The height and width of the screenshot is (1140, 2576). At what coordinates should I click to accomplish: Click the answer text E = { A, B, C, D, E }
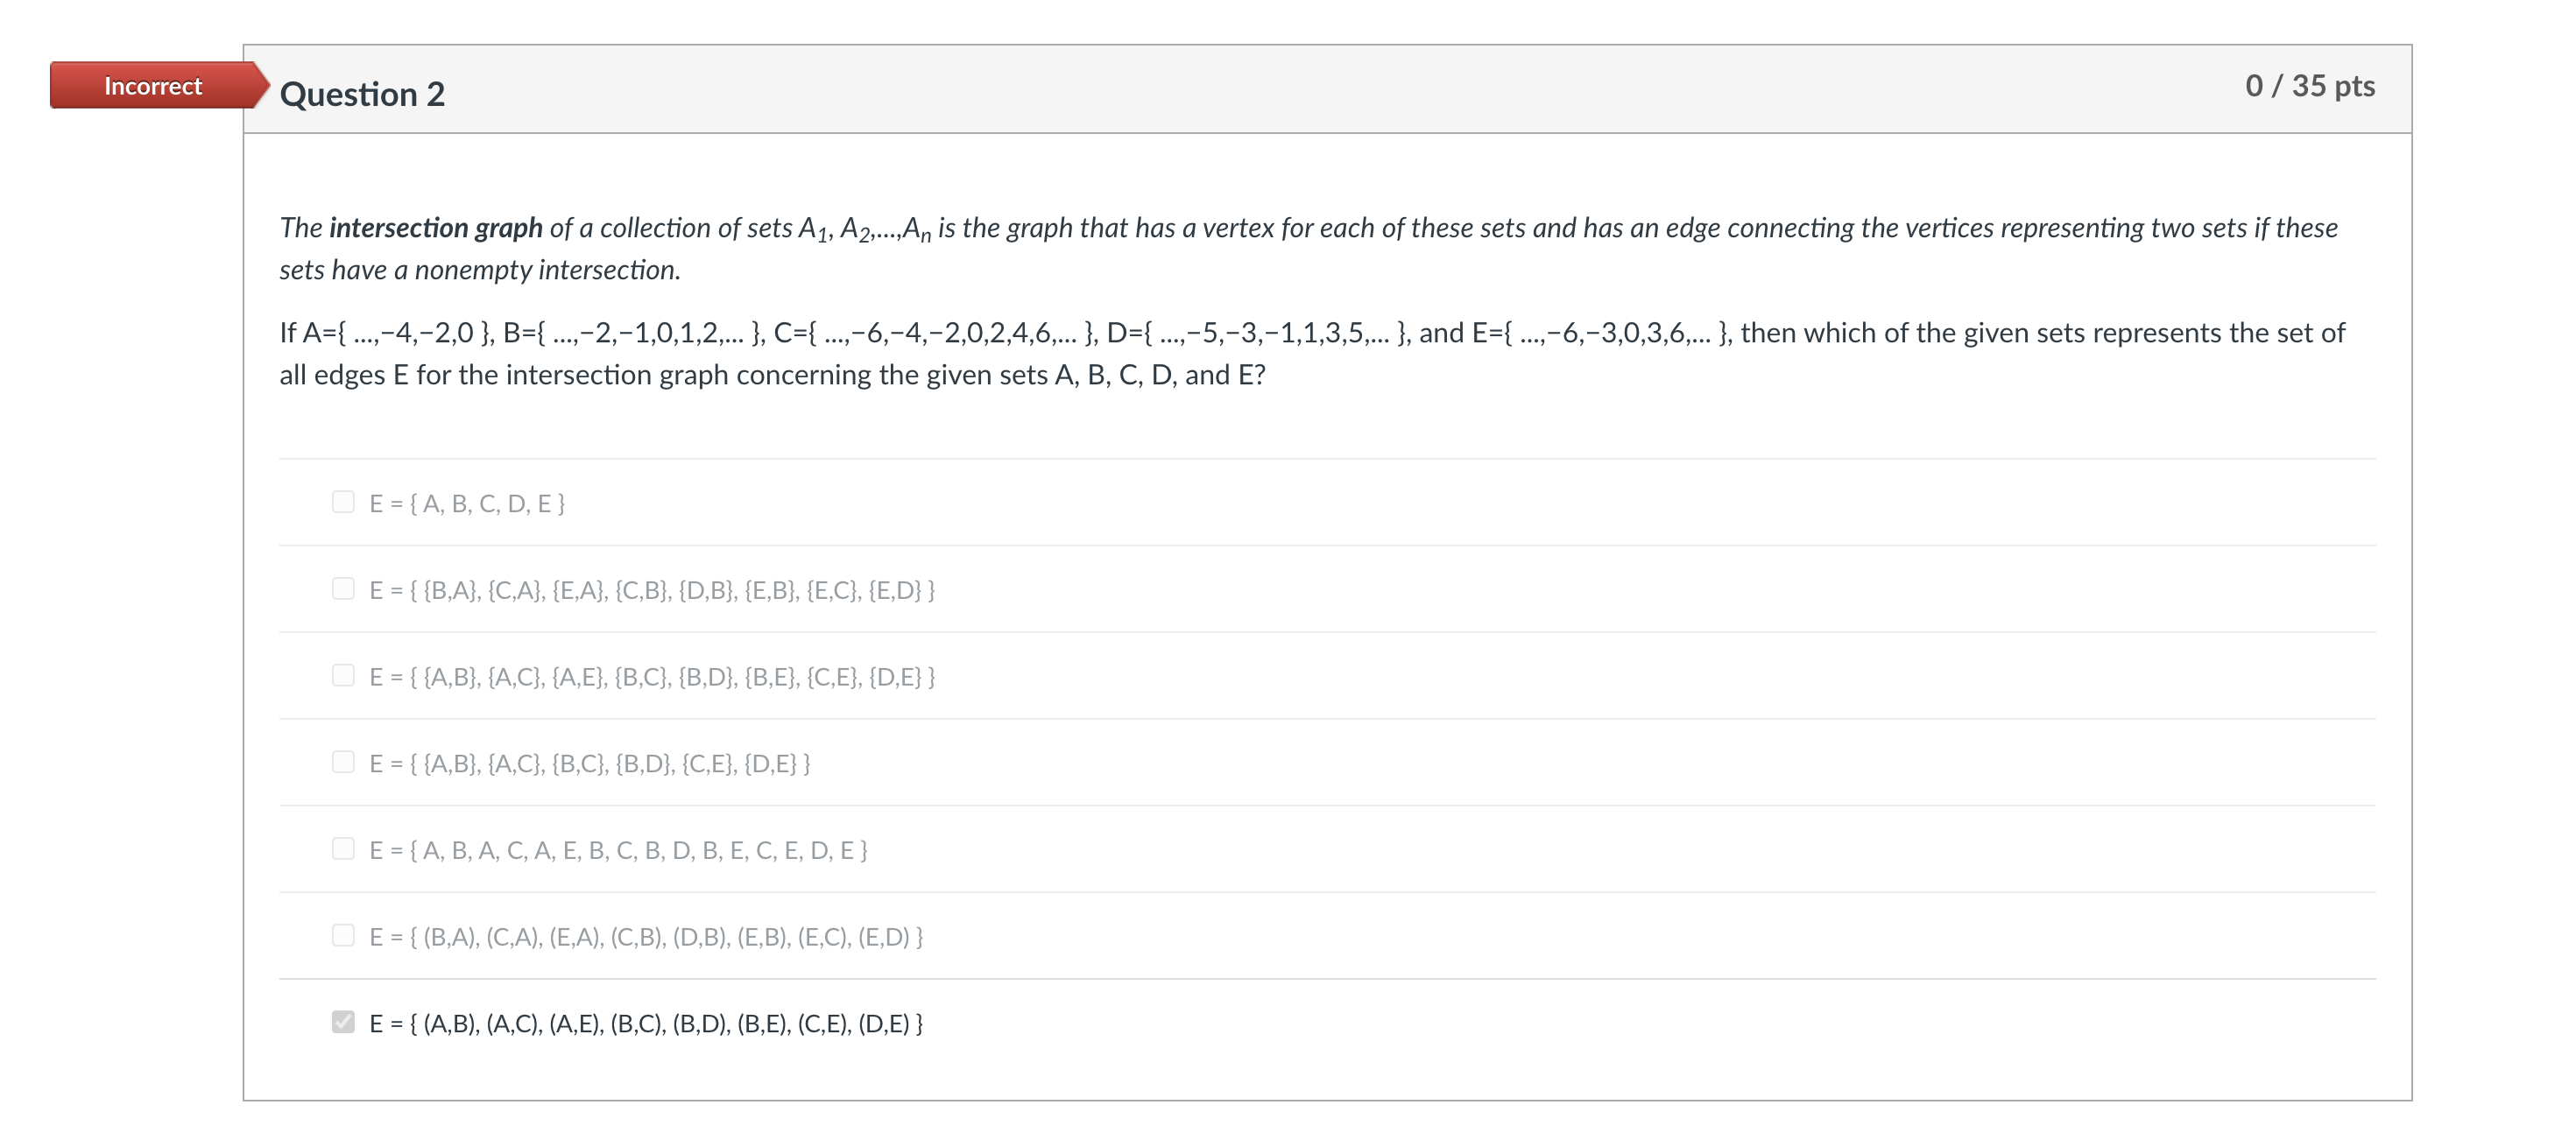(x=467, y=503)
